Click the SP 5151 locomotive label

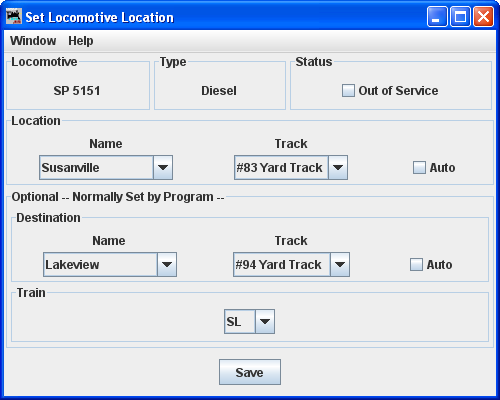77,91
